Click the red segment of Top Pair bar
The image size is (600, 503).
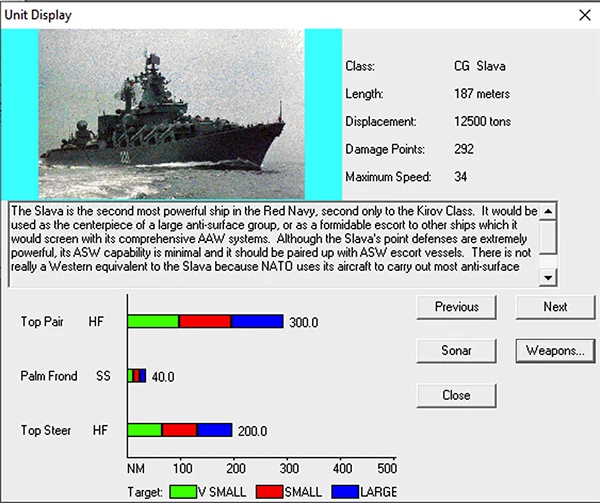pyautogui.click(x=204, y=322)
